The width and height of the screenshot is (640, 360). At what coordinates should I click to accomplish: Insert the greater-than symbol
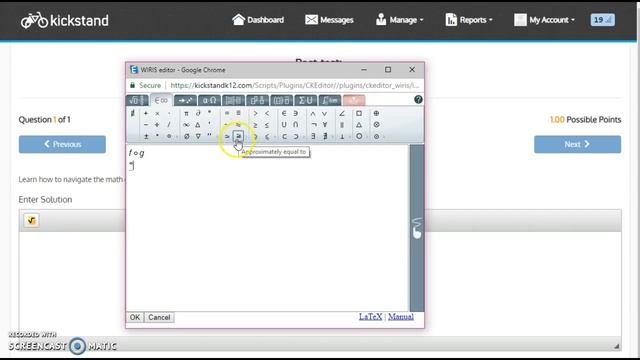click(x=256, y=113)
